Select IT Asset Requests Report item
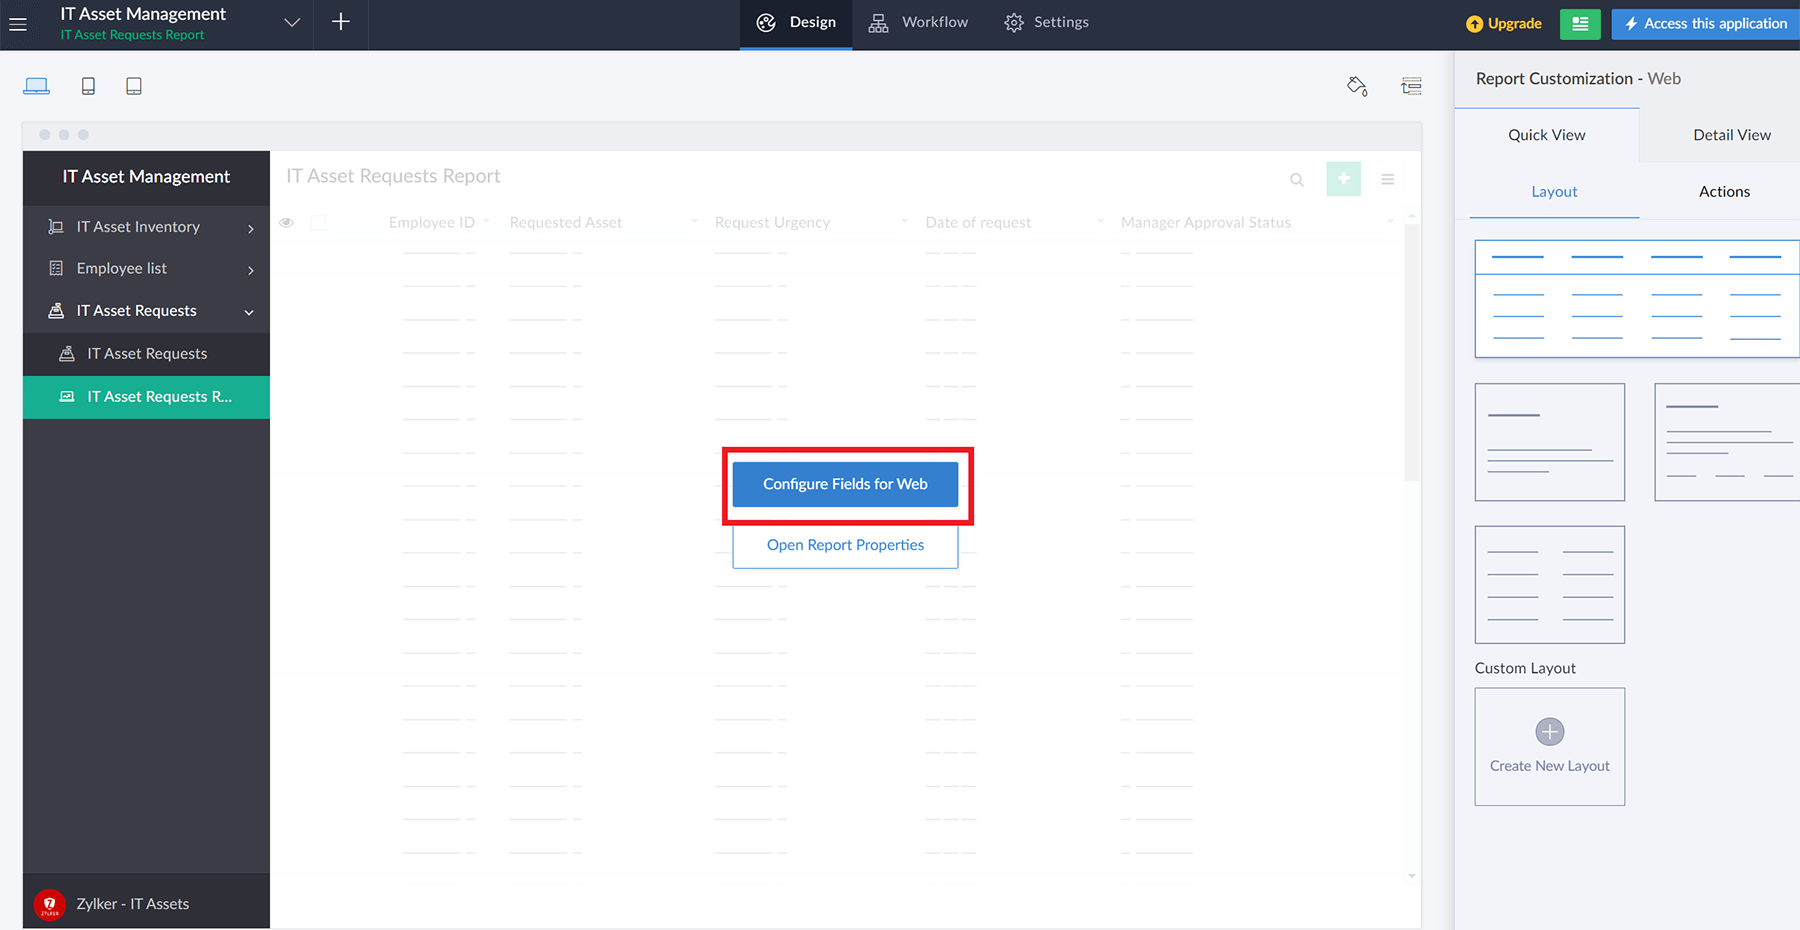Image resolution: width=1800 pixels, height=930 pixels. 146,397
